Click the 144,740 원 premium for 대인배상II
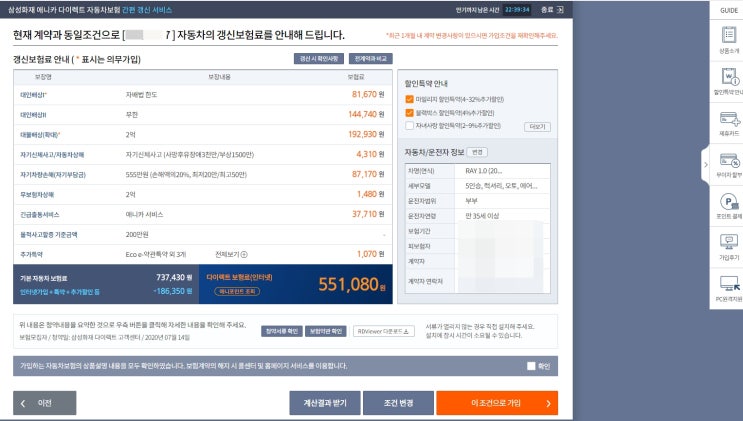The image size is (743, 421). point(366,114)
